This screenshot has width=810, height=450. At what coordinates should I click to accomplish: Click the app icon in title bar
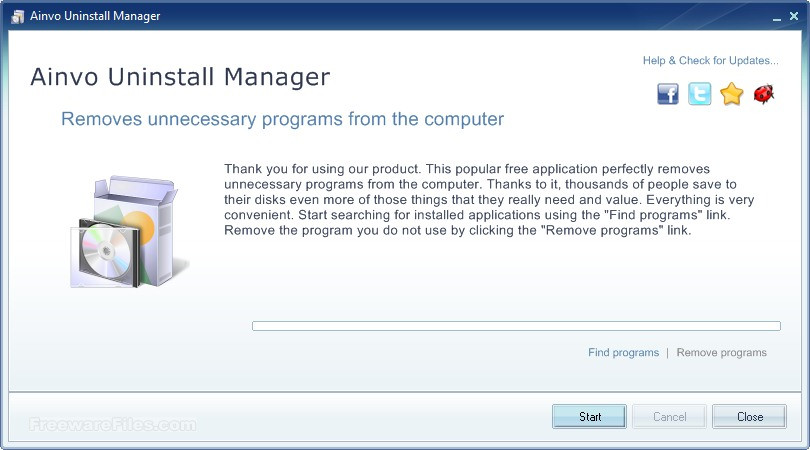click(x=17, y=16)
